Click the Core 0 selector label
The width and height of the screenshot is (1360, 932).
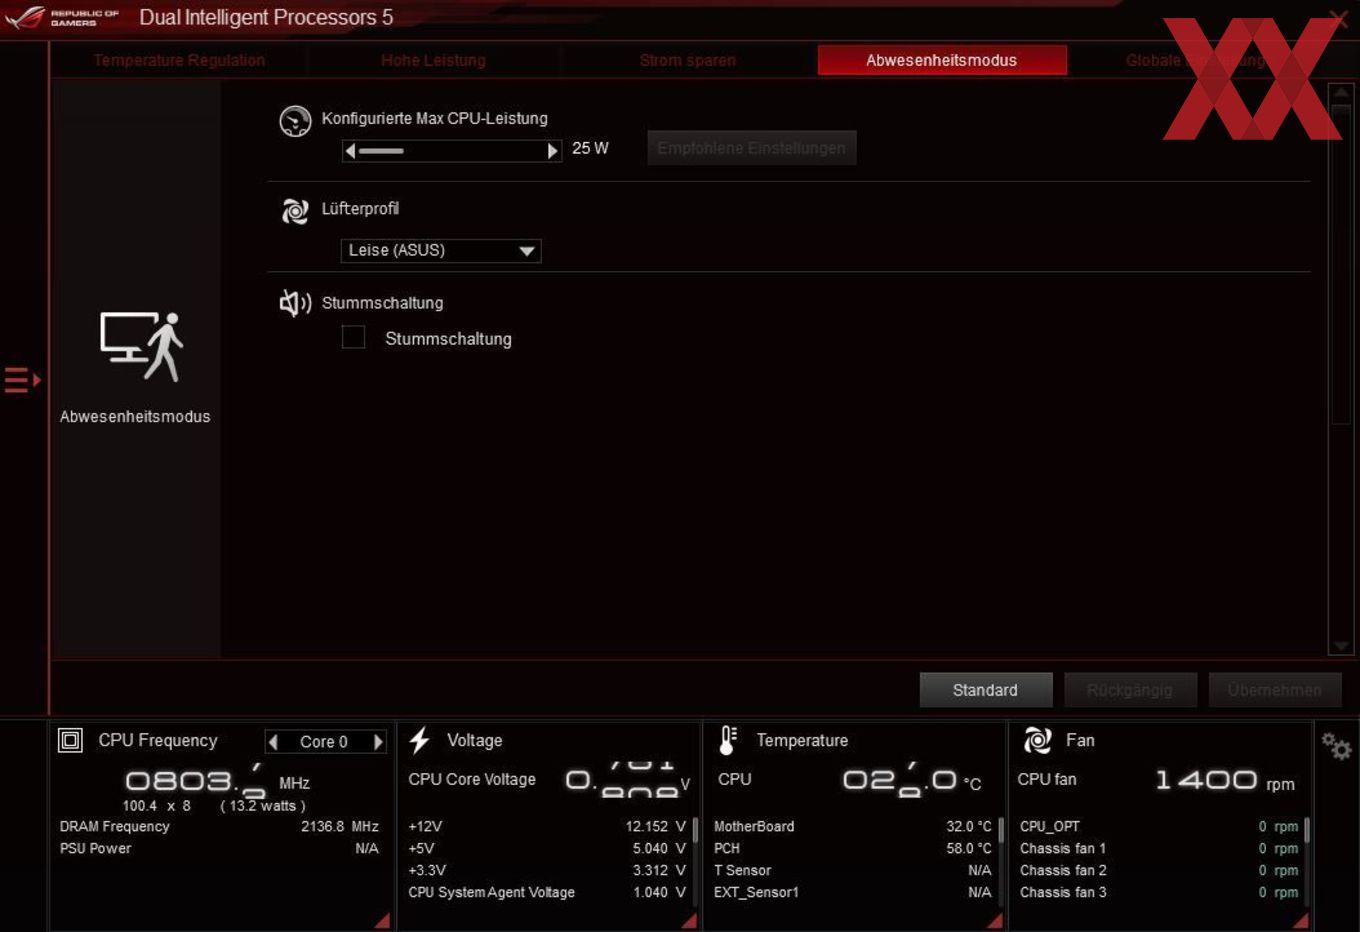click(x=324, y=742)
